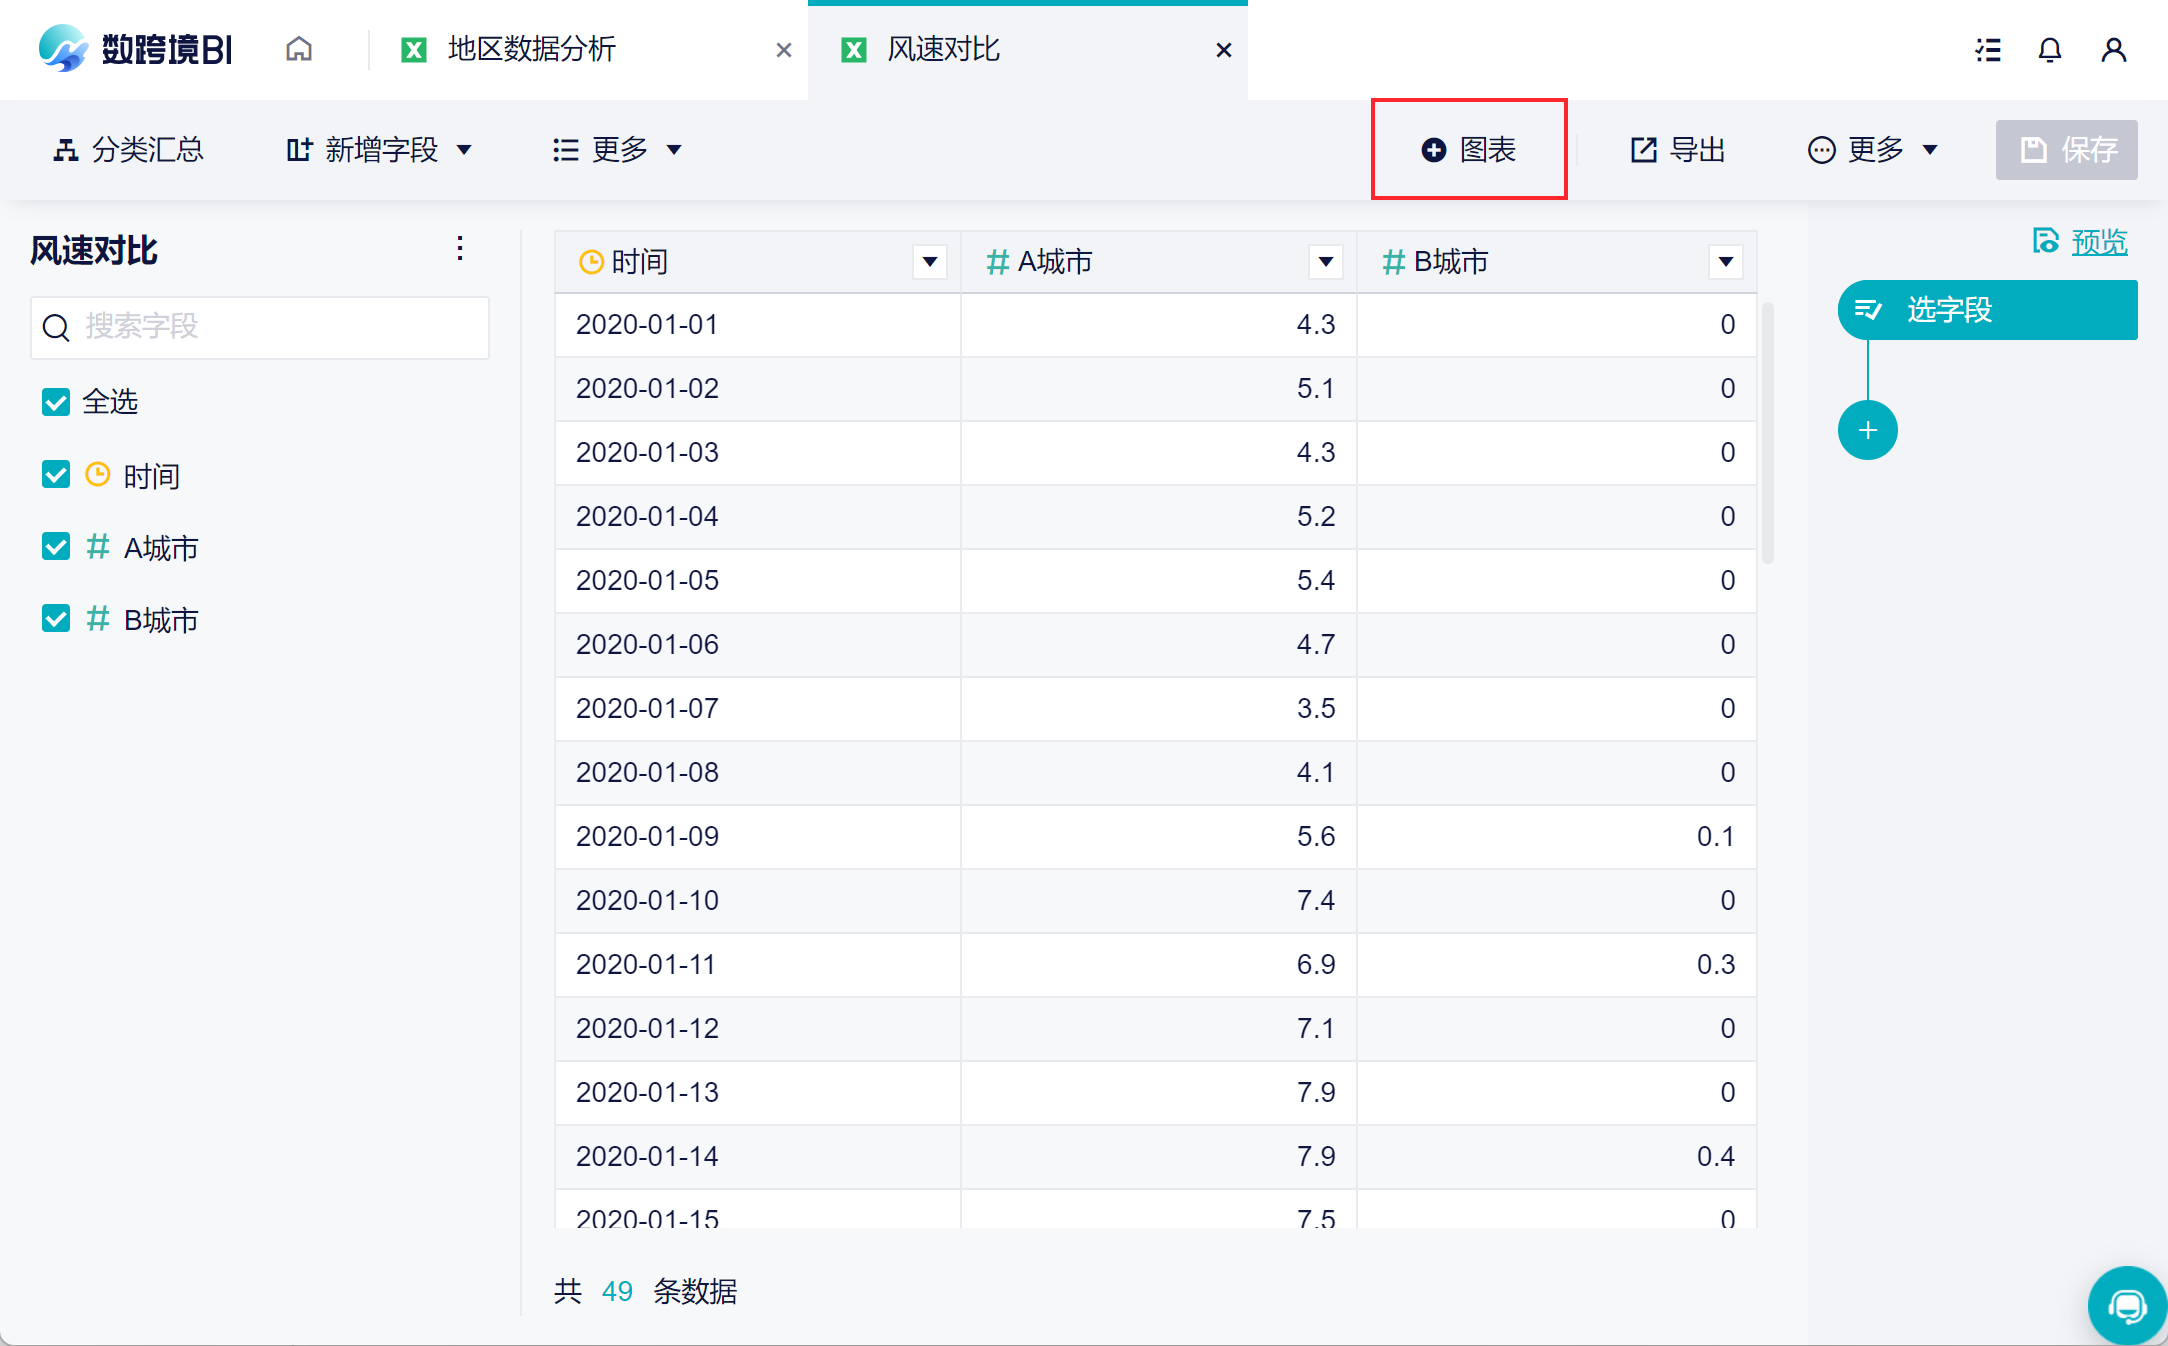Open the 时间 column header dropdown
The image size is (2168, 1346).
pyautogui.click(x=929, y=262)
